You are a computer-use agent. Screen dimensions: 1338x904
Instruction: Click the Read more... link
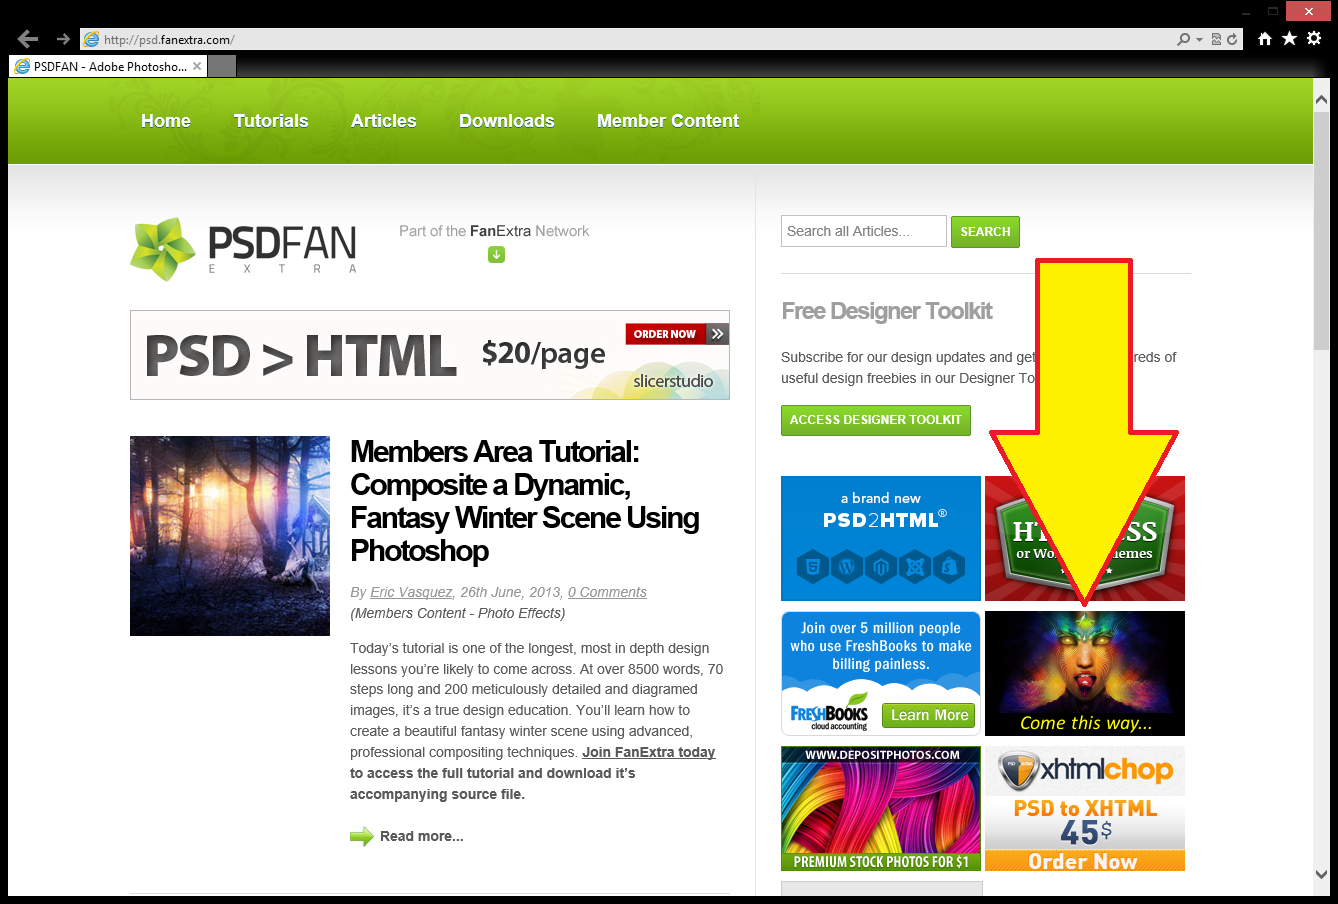coord(422,836)
